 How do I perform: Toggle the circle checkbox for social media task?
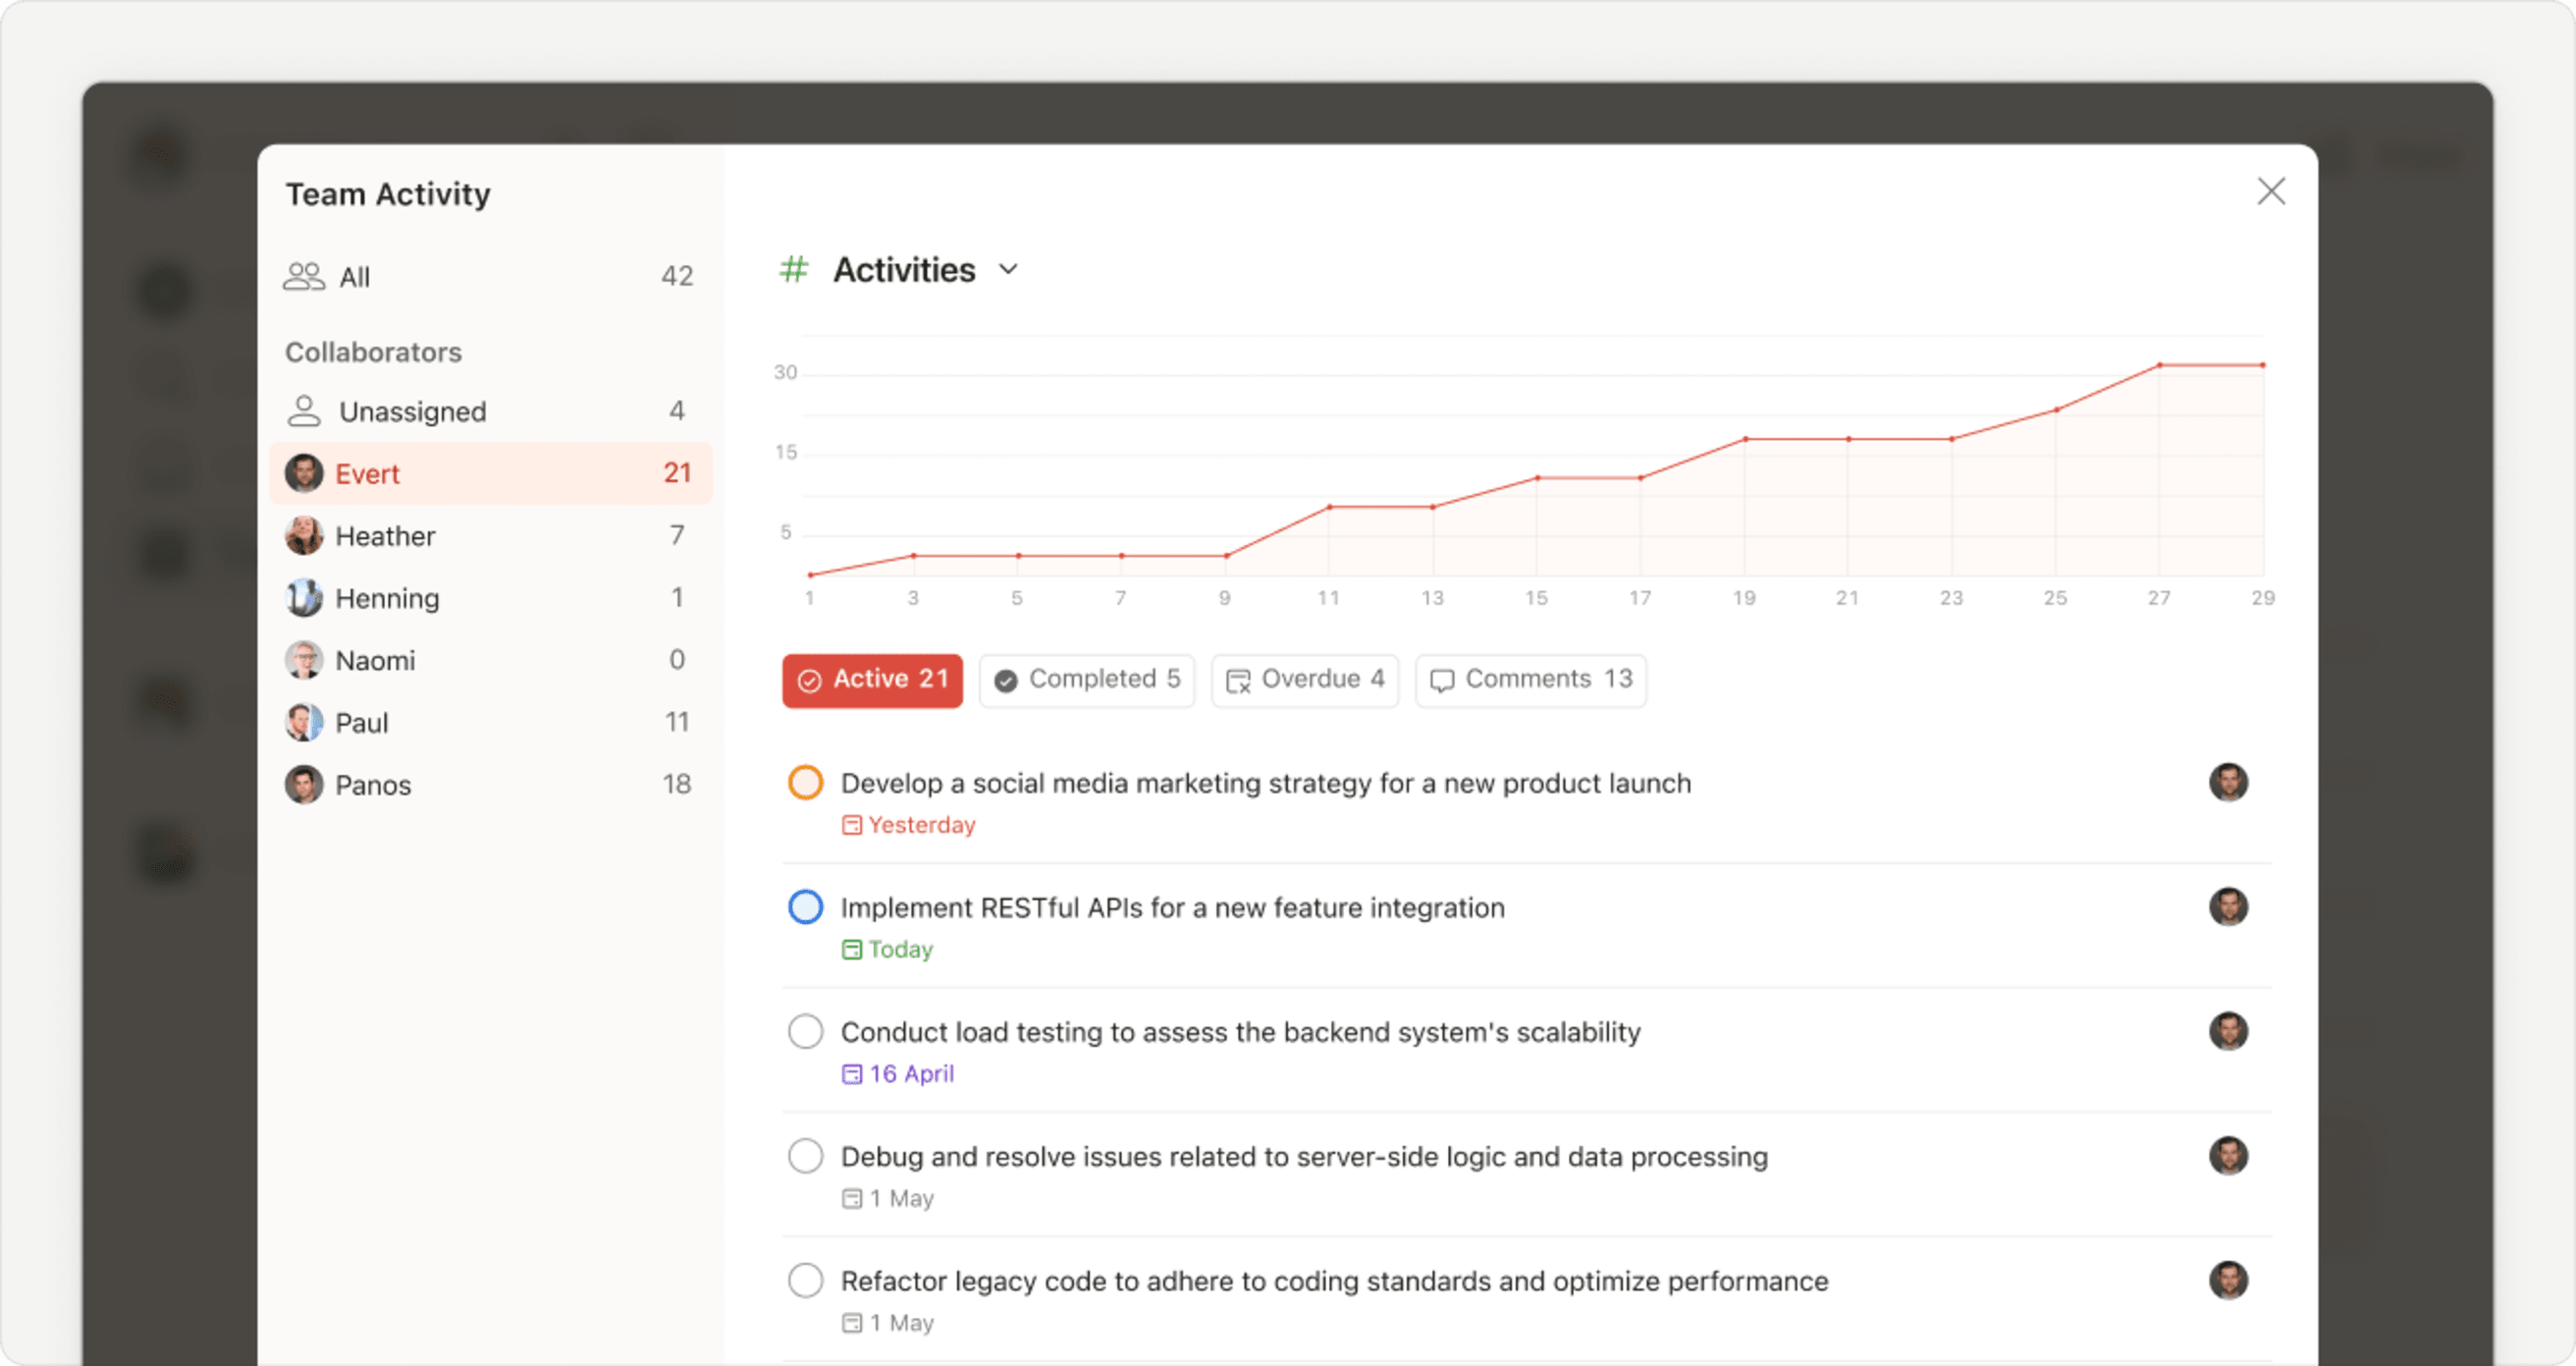(806, 782)
